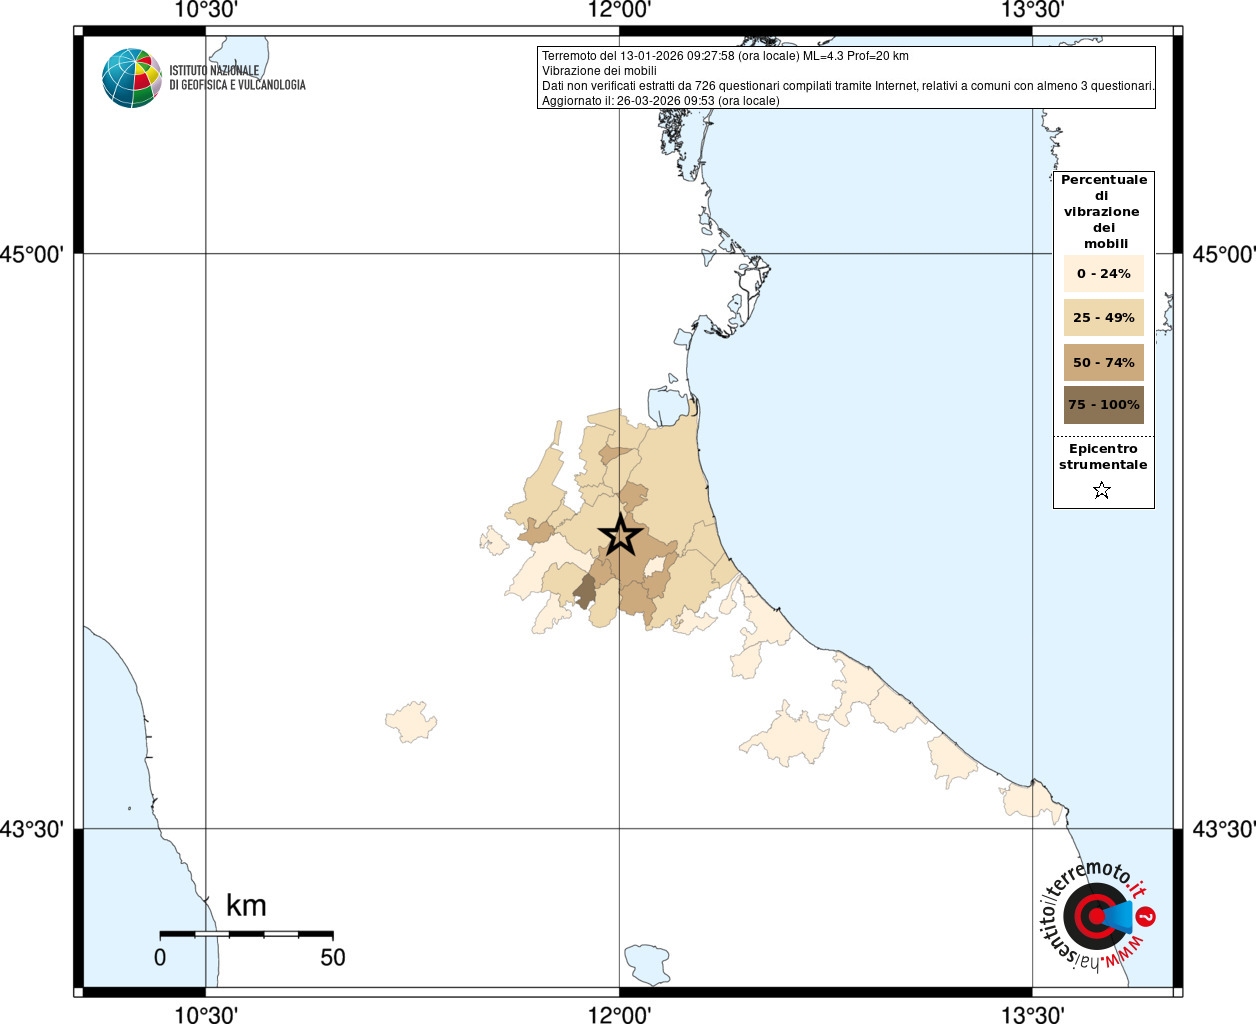Screen dimensions: 1256x1024
Task: Click the 0 - 24% legend swatch
Action: 1103,273
